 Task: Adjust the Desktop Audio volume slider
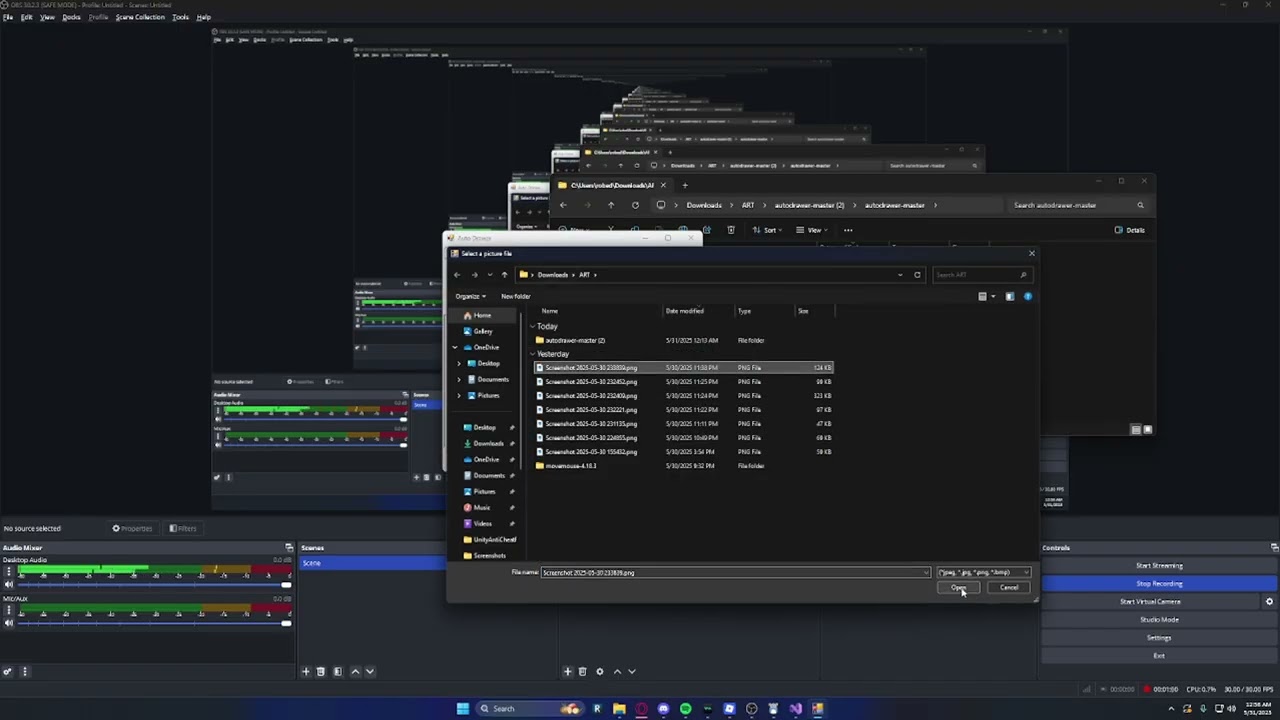click(x=153, y=585)
